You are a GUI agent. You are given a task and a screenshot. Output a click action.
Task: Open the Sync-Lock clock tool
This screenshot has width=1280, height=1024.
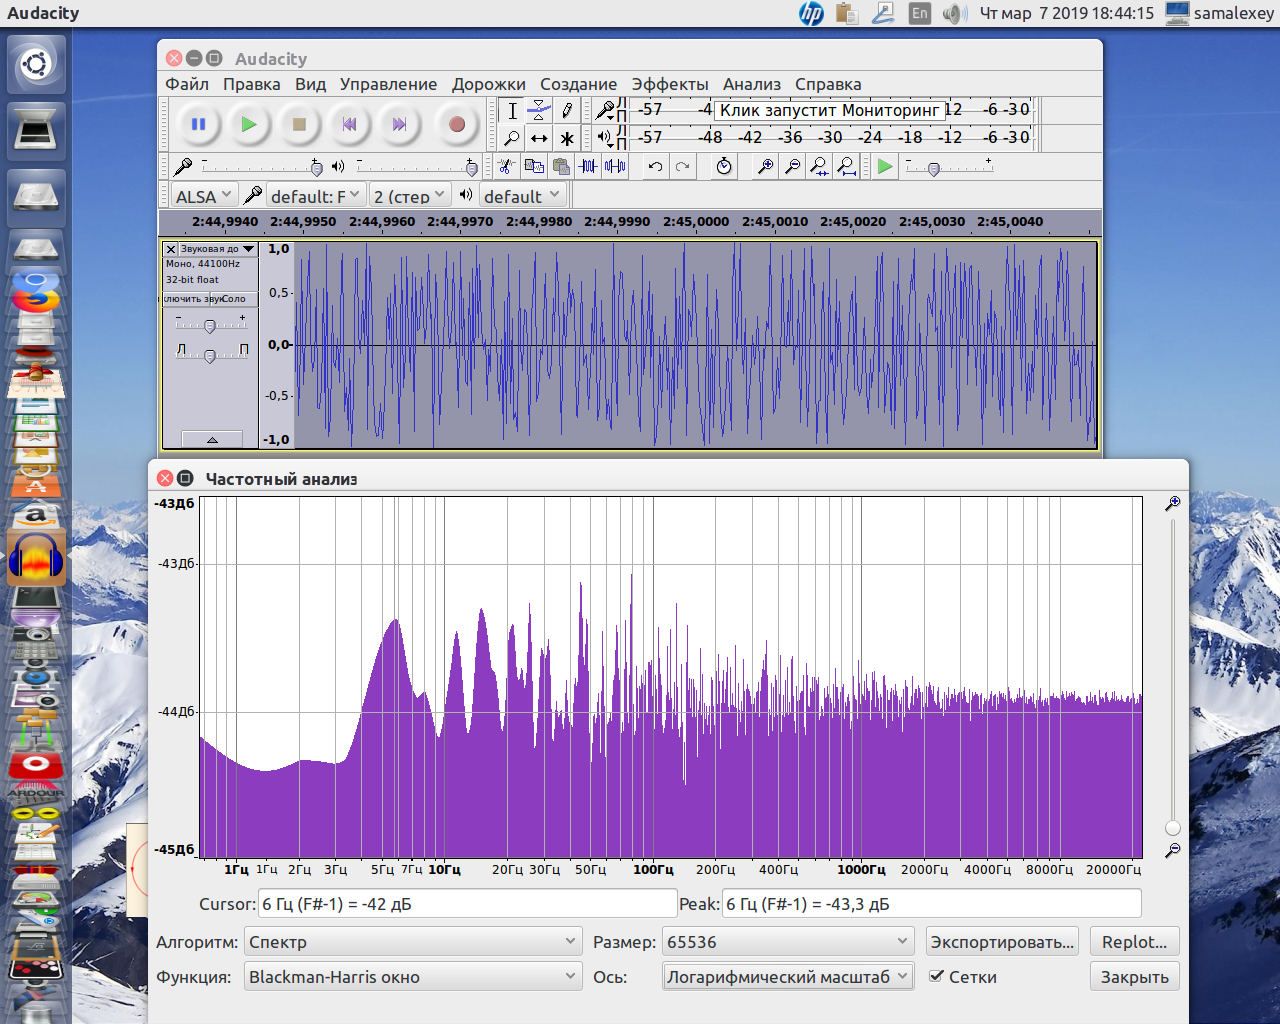724,167
